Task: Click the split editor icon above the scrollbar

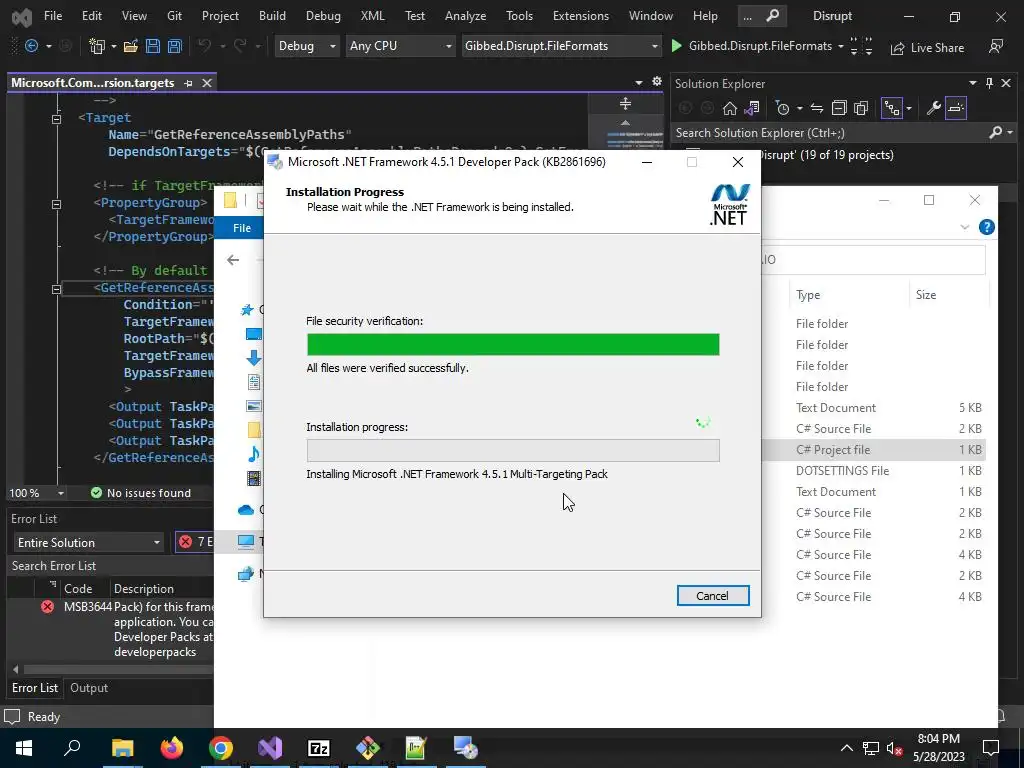Action: click(625, 104)
